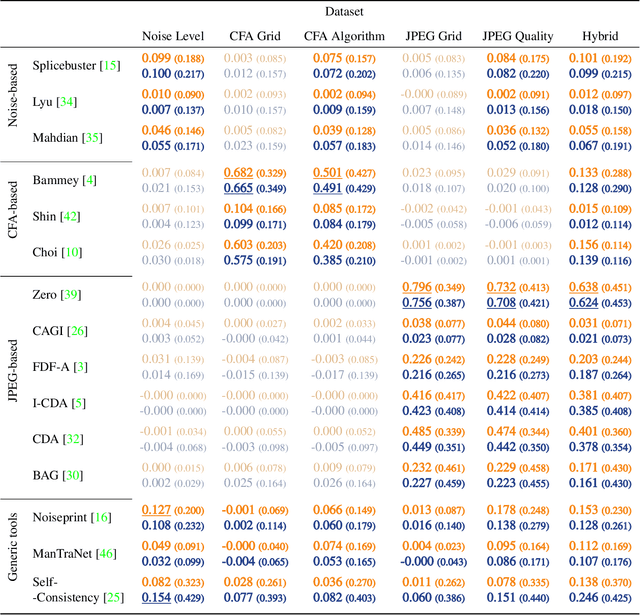Open citation [30] next to BAG
Image resolution: width=640 pixels, height=615 pixels.
73,475
